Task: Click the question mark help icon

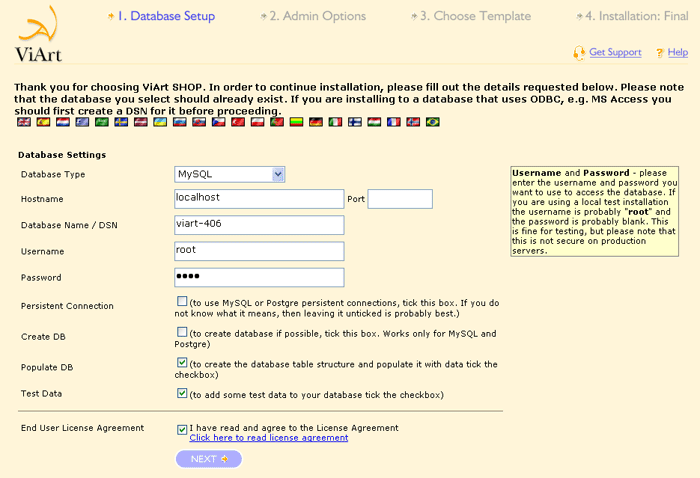Action: (659, 53)
